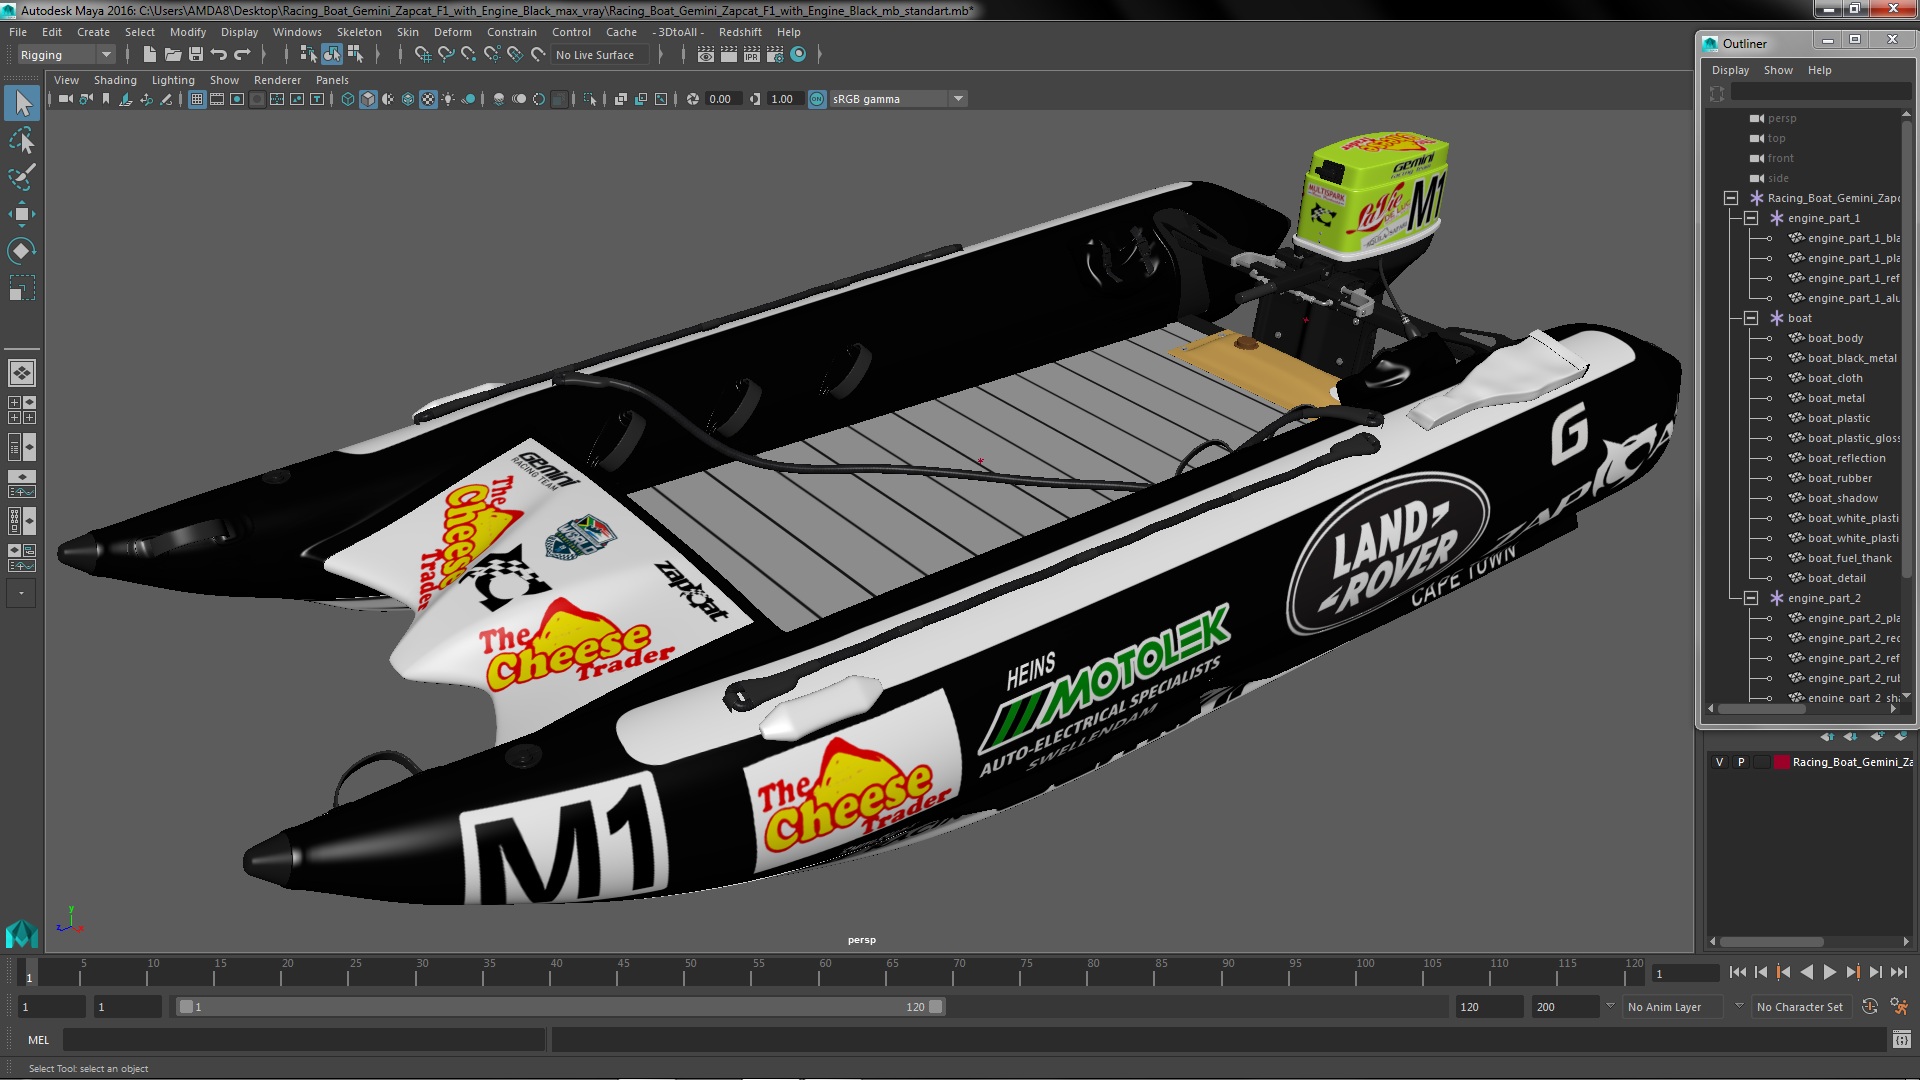Screen dimensions: 1920x1080
Task: Open Hypershade round teal icon
Action: pyautogui.click(x=798, y=55)
